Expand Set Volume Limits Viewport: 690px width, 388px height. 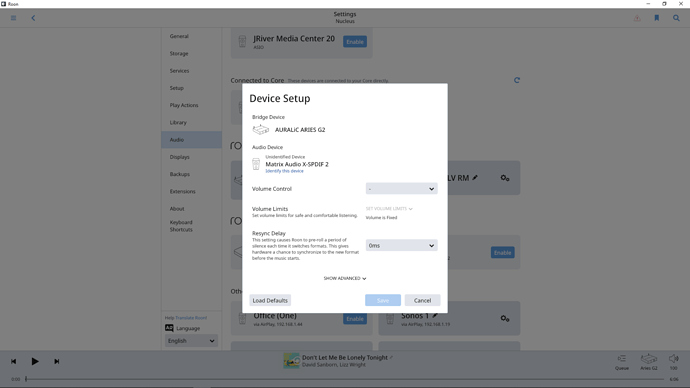[x=389, y=209]
